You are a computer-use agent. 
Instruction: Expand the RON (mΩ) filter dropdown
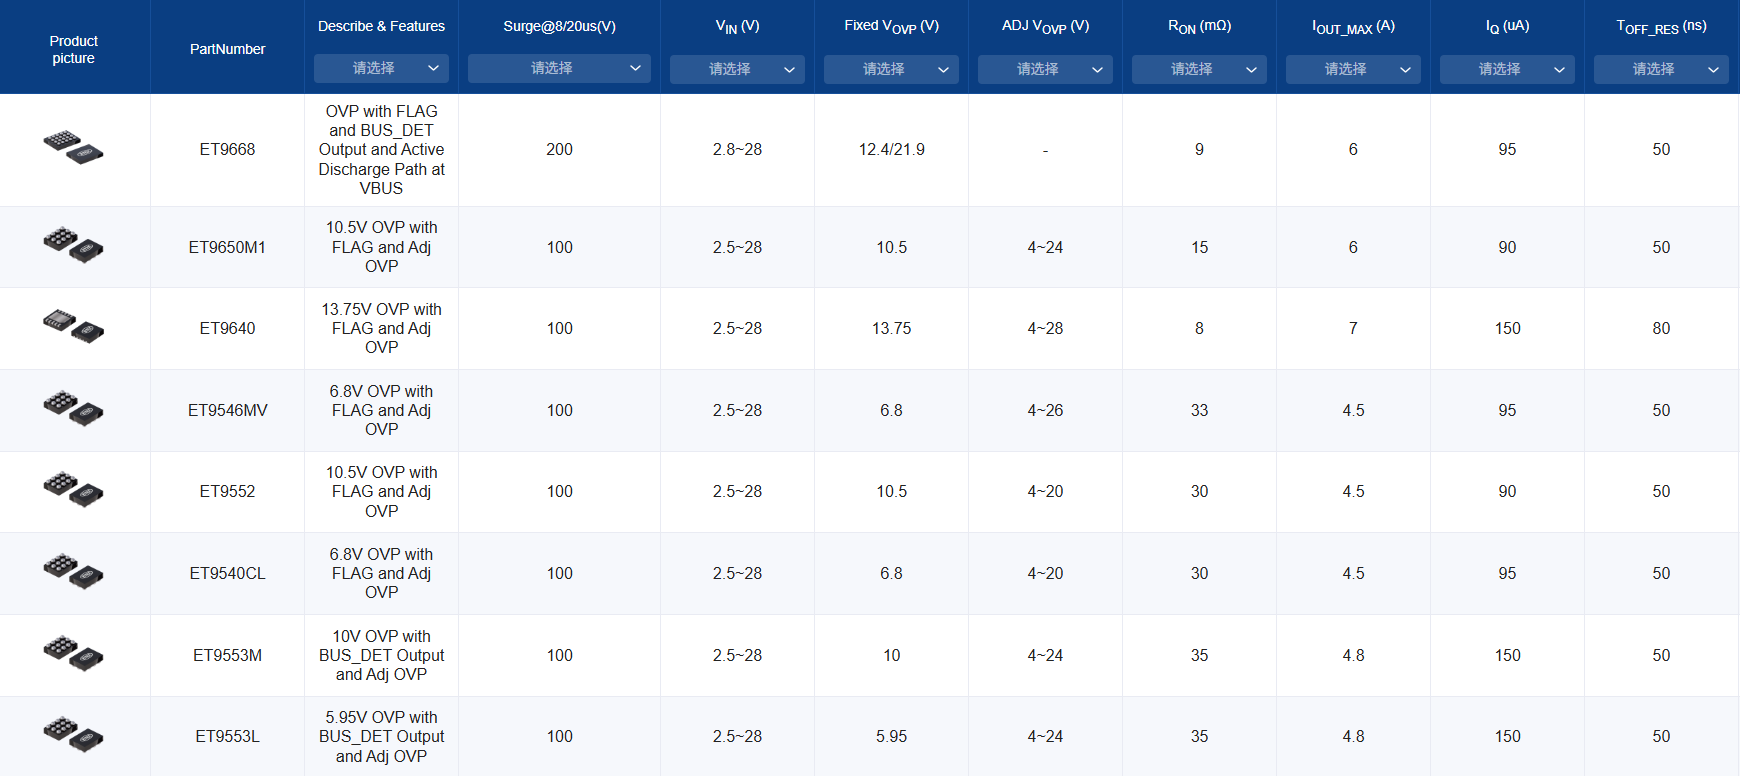click(x=1199, y=69)
